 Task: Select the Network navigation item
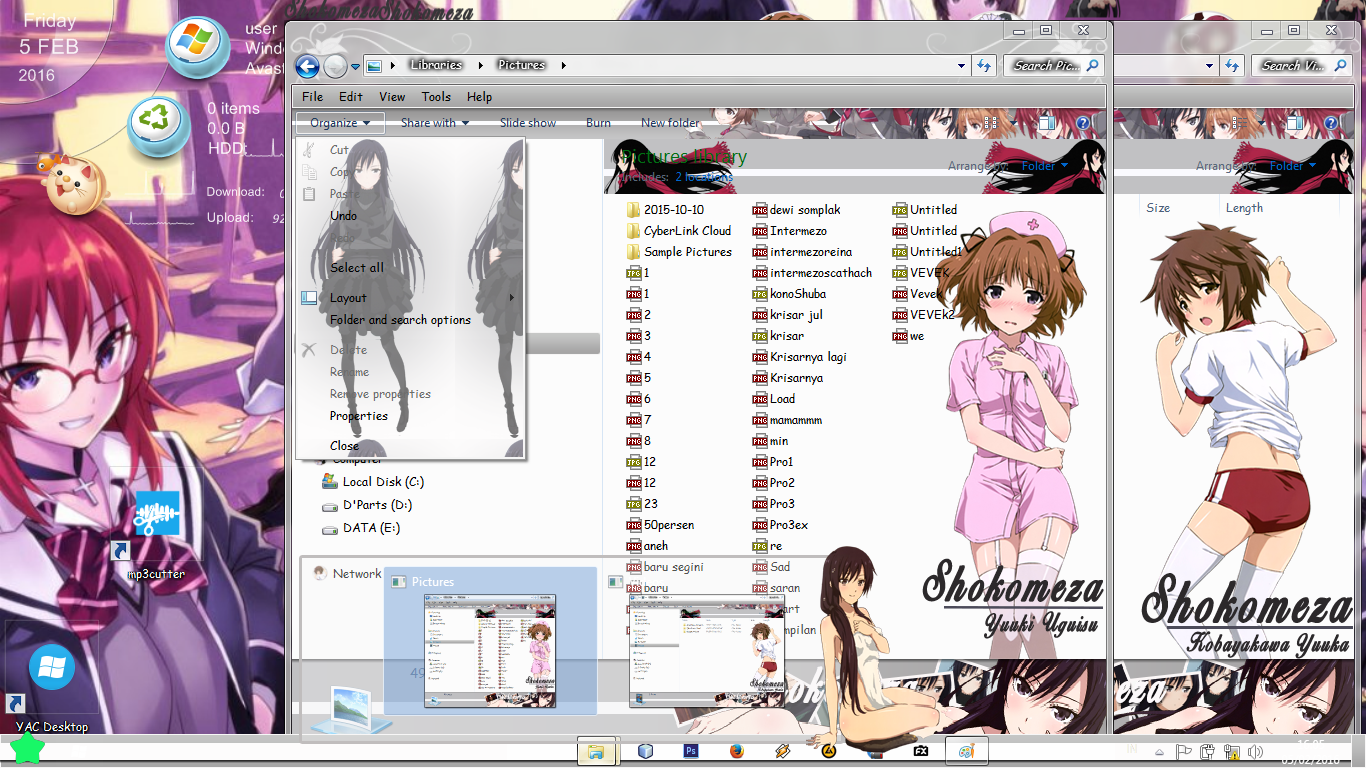tap(347, 574)
